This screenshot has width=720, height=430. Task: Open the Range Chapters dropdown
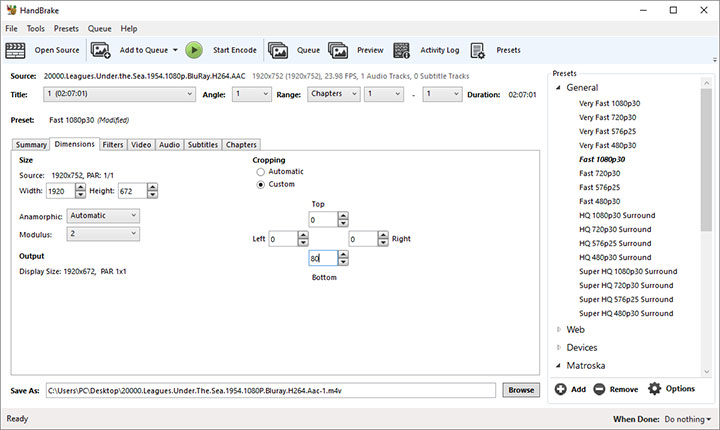coord(334,94)
